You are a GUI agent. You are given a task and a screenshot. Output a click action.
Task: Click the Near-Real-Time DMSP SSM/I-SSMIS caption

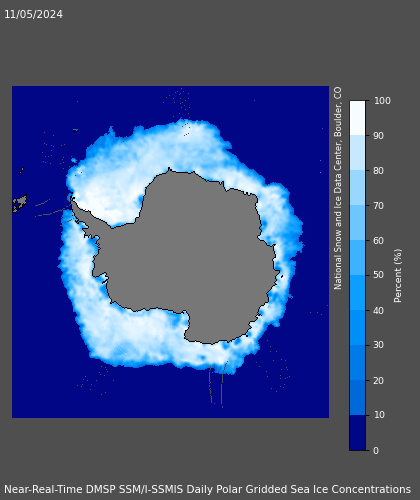(x=207, y=489)
